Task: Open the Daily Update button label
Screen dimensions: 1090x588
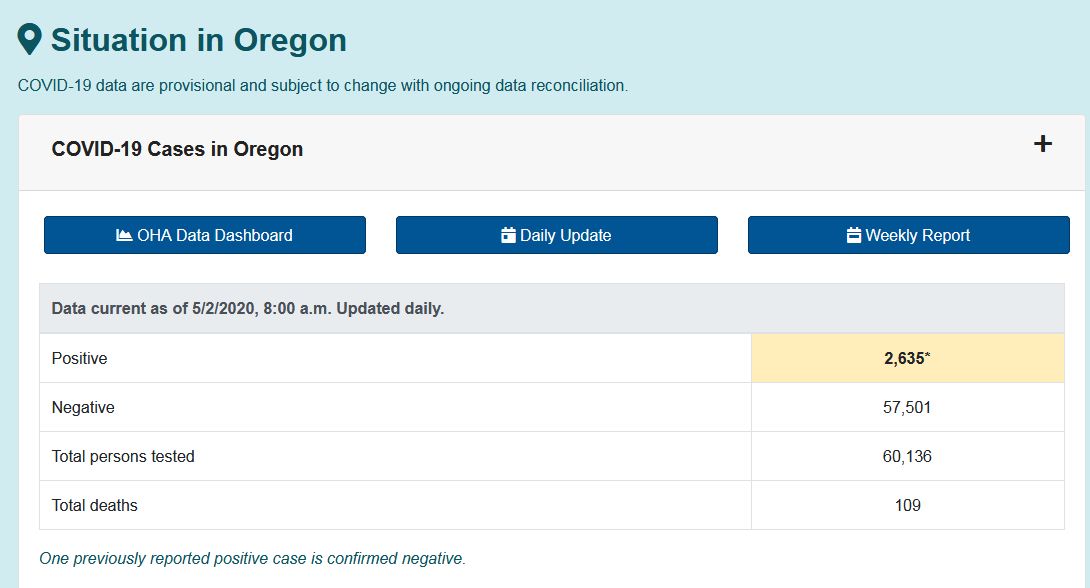Action: 565,236
